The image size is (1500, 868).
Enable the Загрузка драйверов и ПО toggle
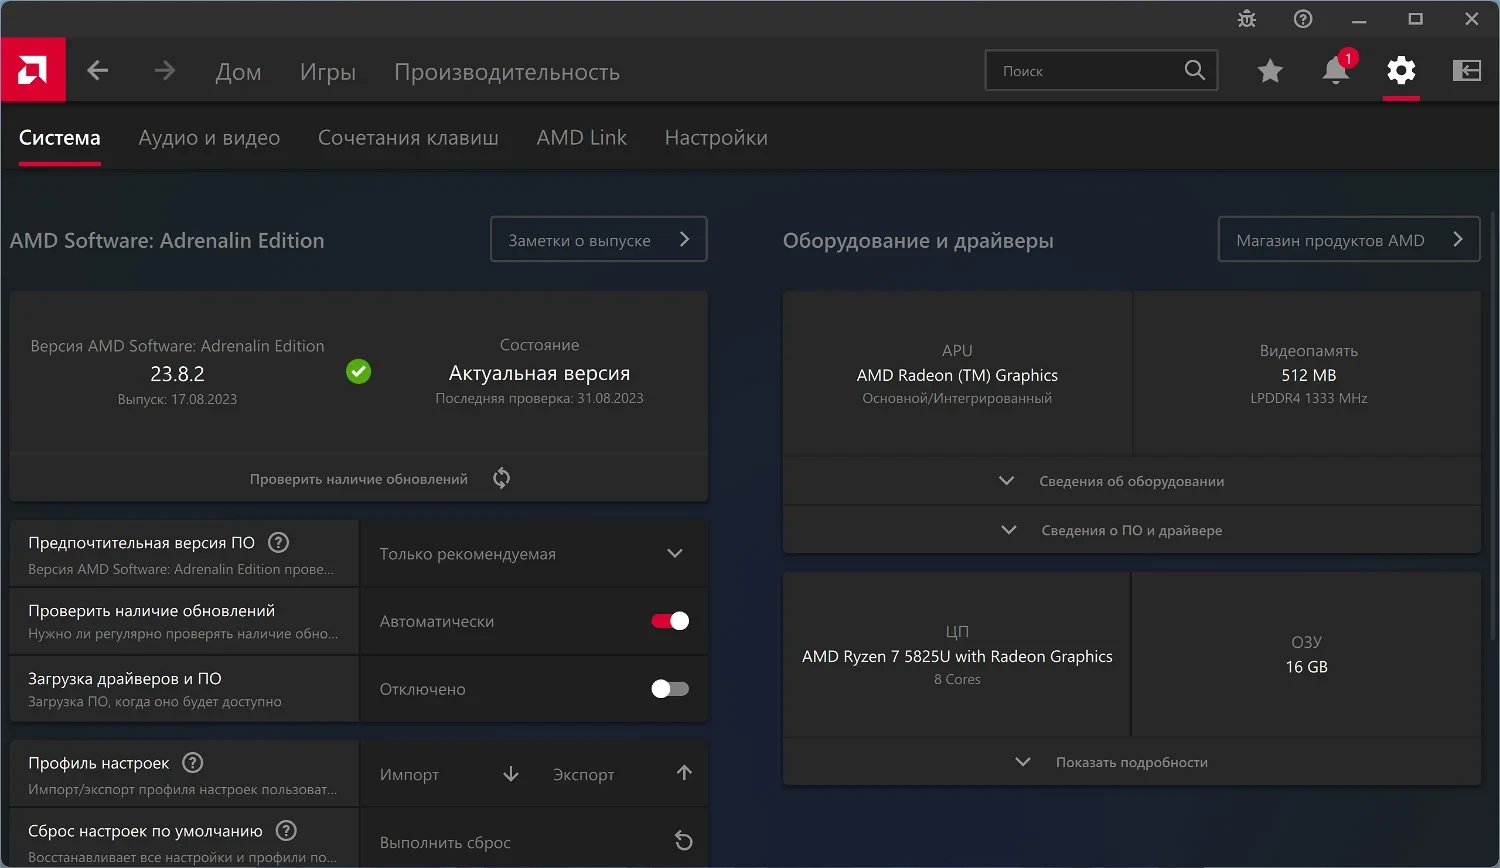(669, 688)
